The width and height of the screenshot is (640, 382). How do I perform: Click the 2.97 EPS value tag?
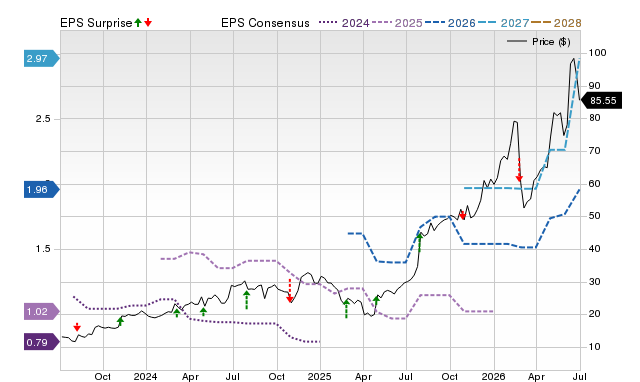tap(42, 59)
